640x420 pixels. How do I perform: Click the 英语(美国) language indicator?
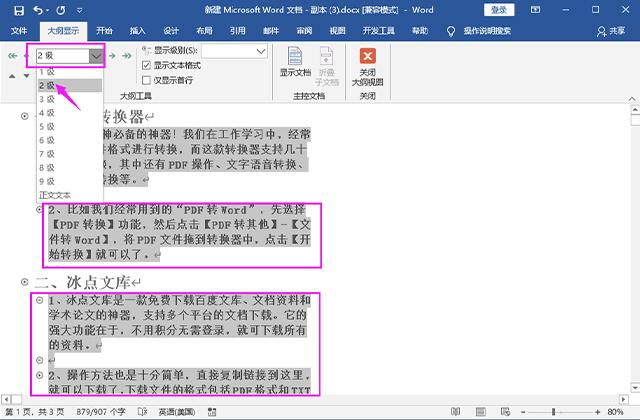[x=177, y=412]
